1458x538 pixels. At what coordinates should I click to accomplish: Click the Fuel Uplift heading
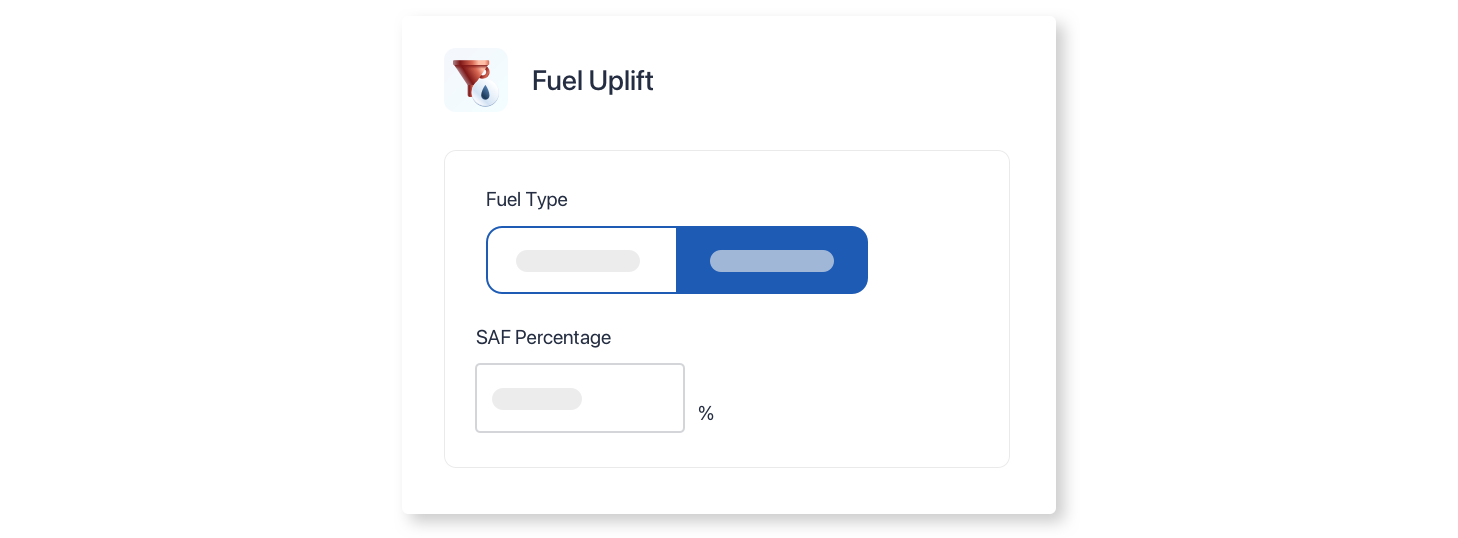click(x=593, y=81)
